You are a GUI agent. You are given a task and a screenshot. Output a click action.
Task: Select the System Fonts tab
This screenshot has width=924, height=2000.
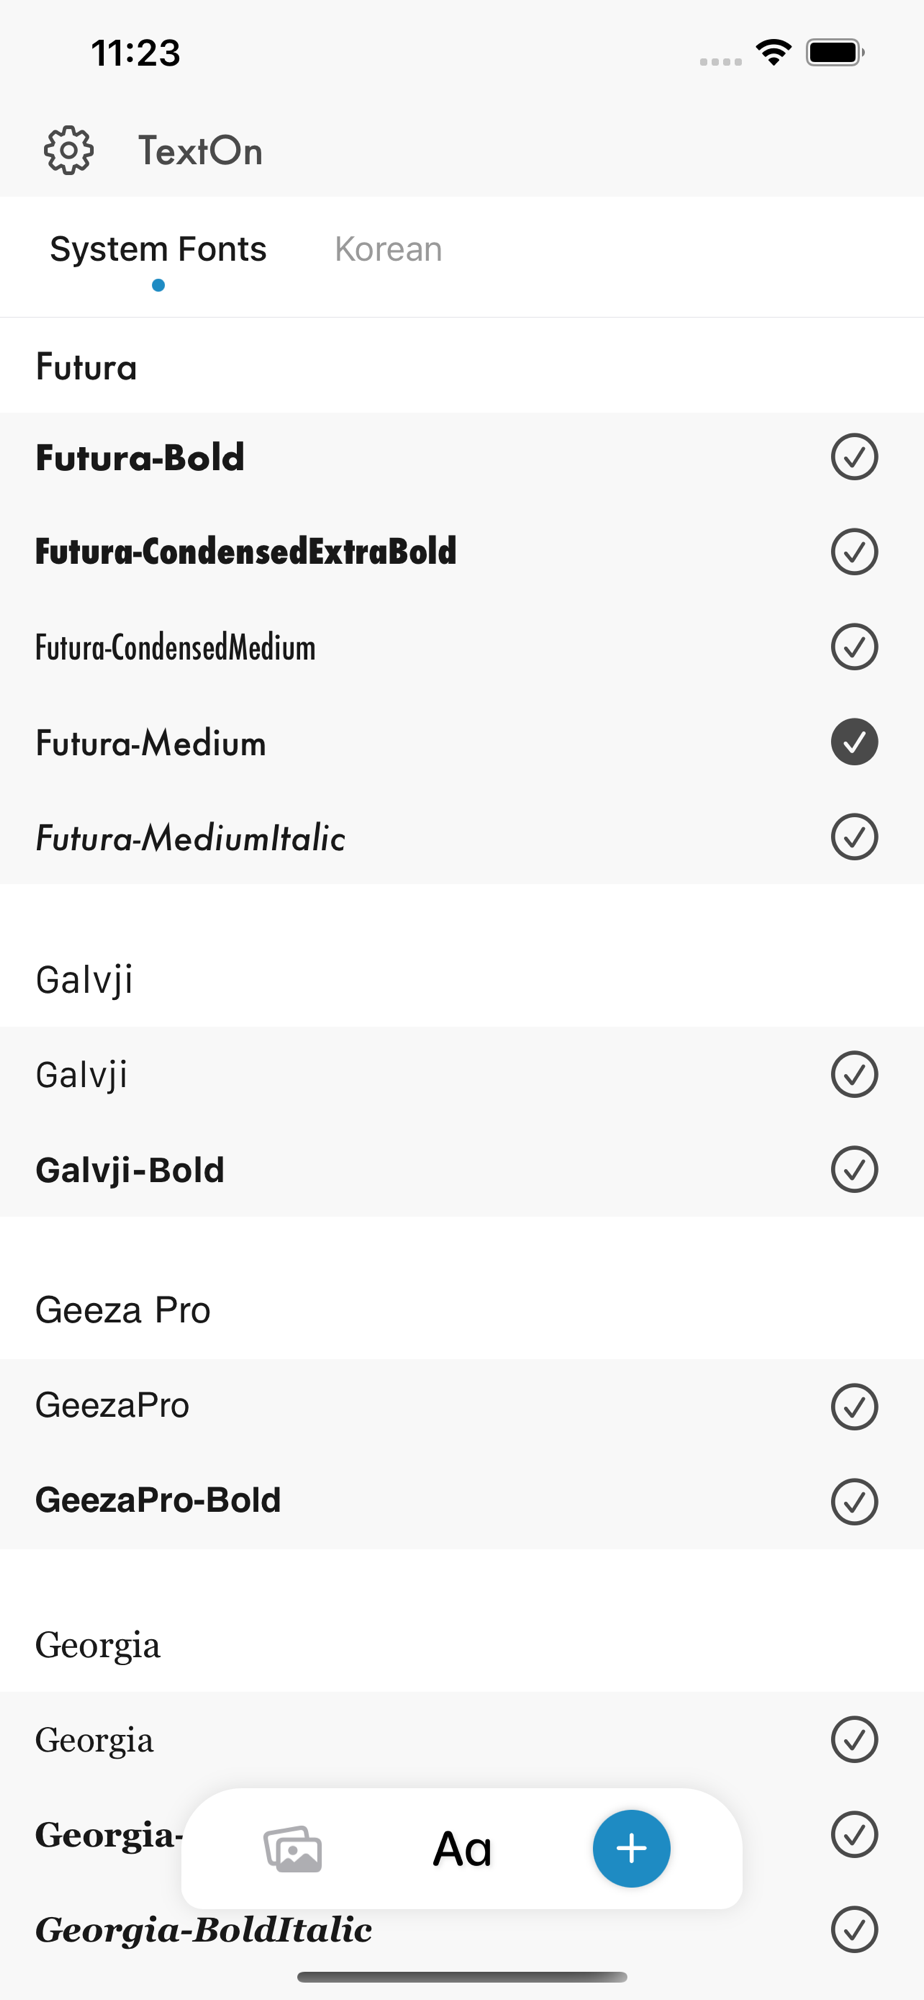click(158, 249)
